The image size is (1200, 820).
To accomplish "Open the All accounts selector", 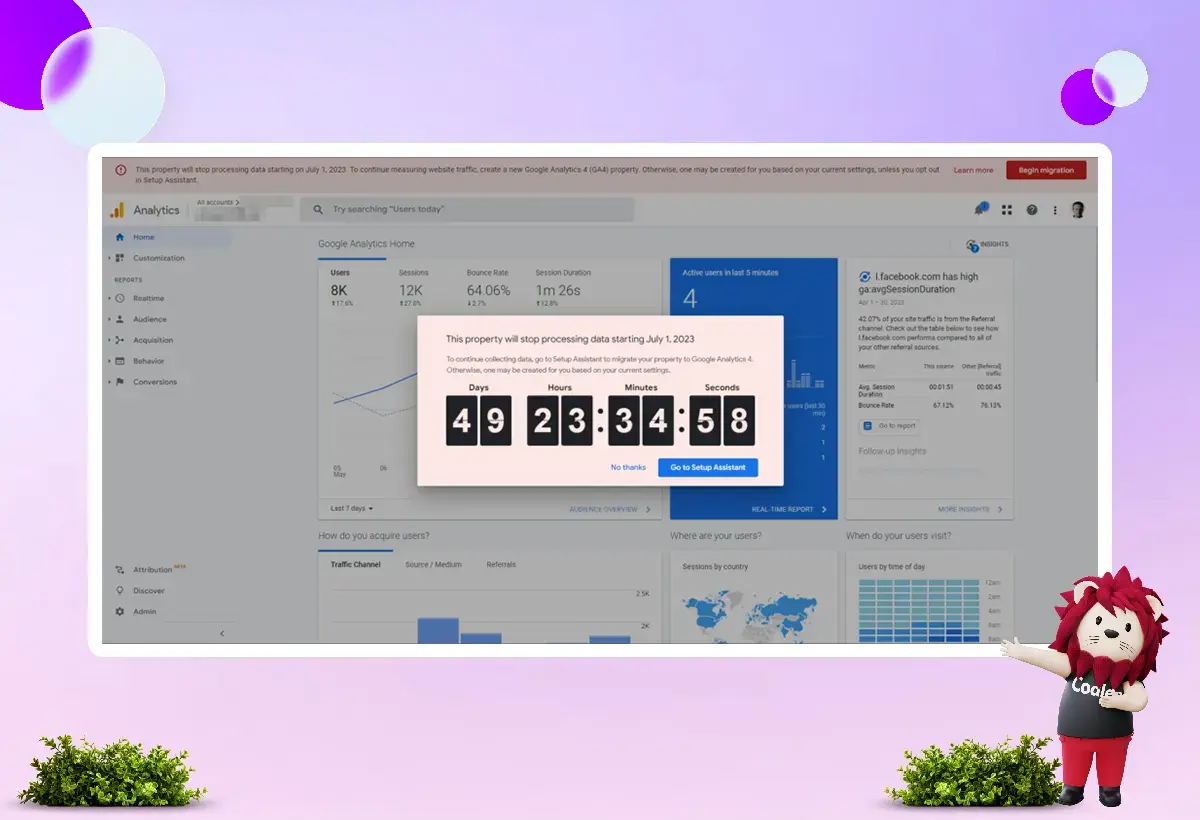I will point(218,203).
